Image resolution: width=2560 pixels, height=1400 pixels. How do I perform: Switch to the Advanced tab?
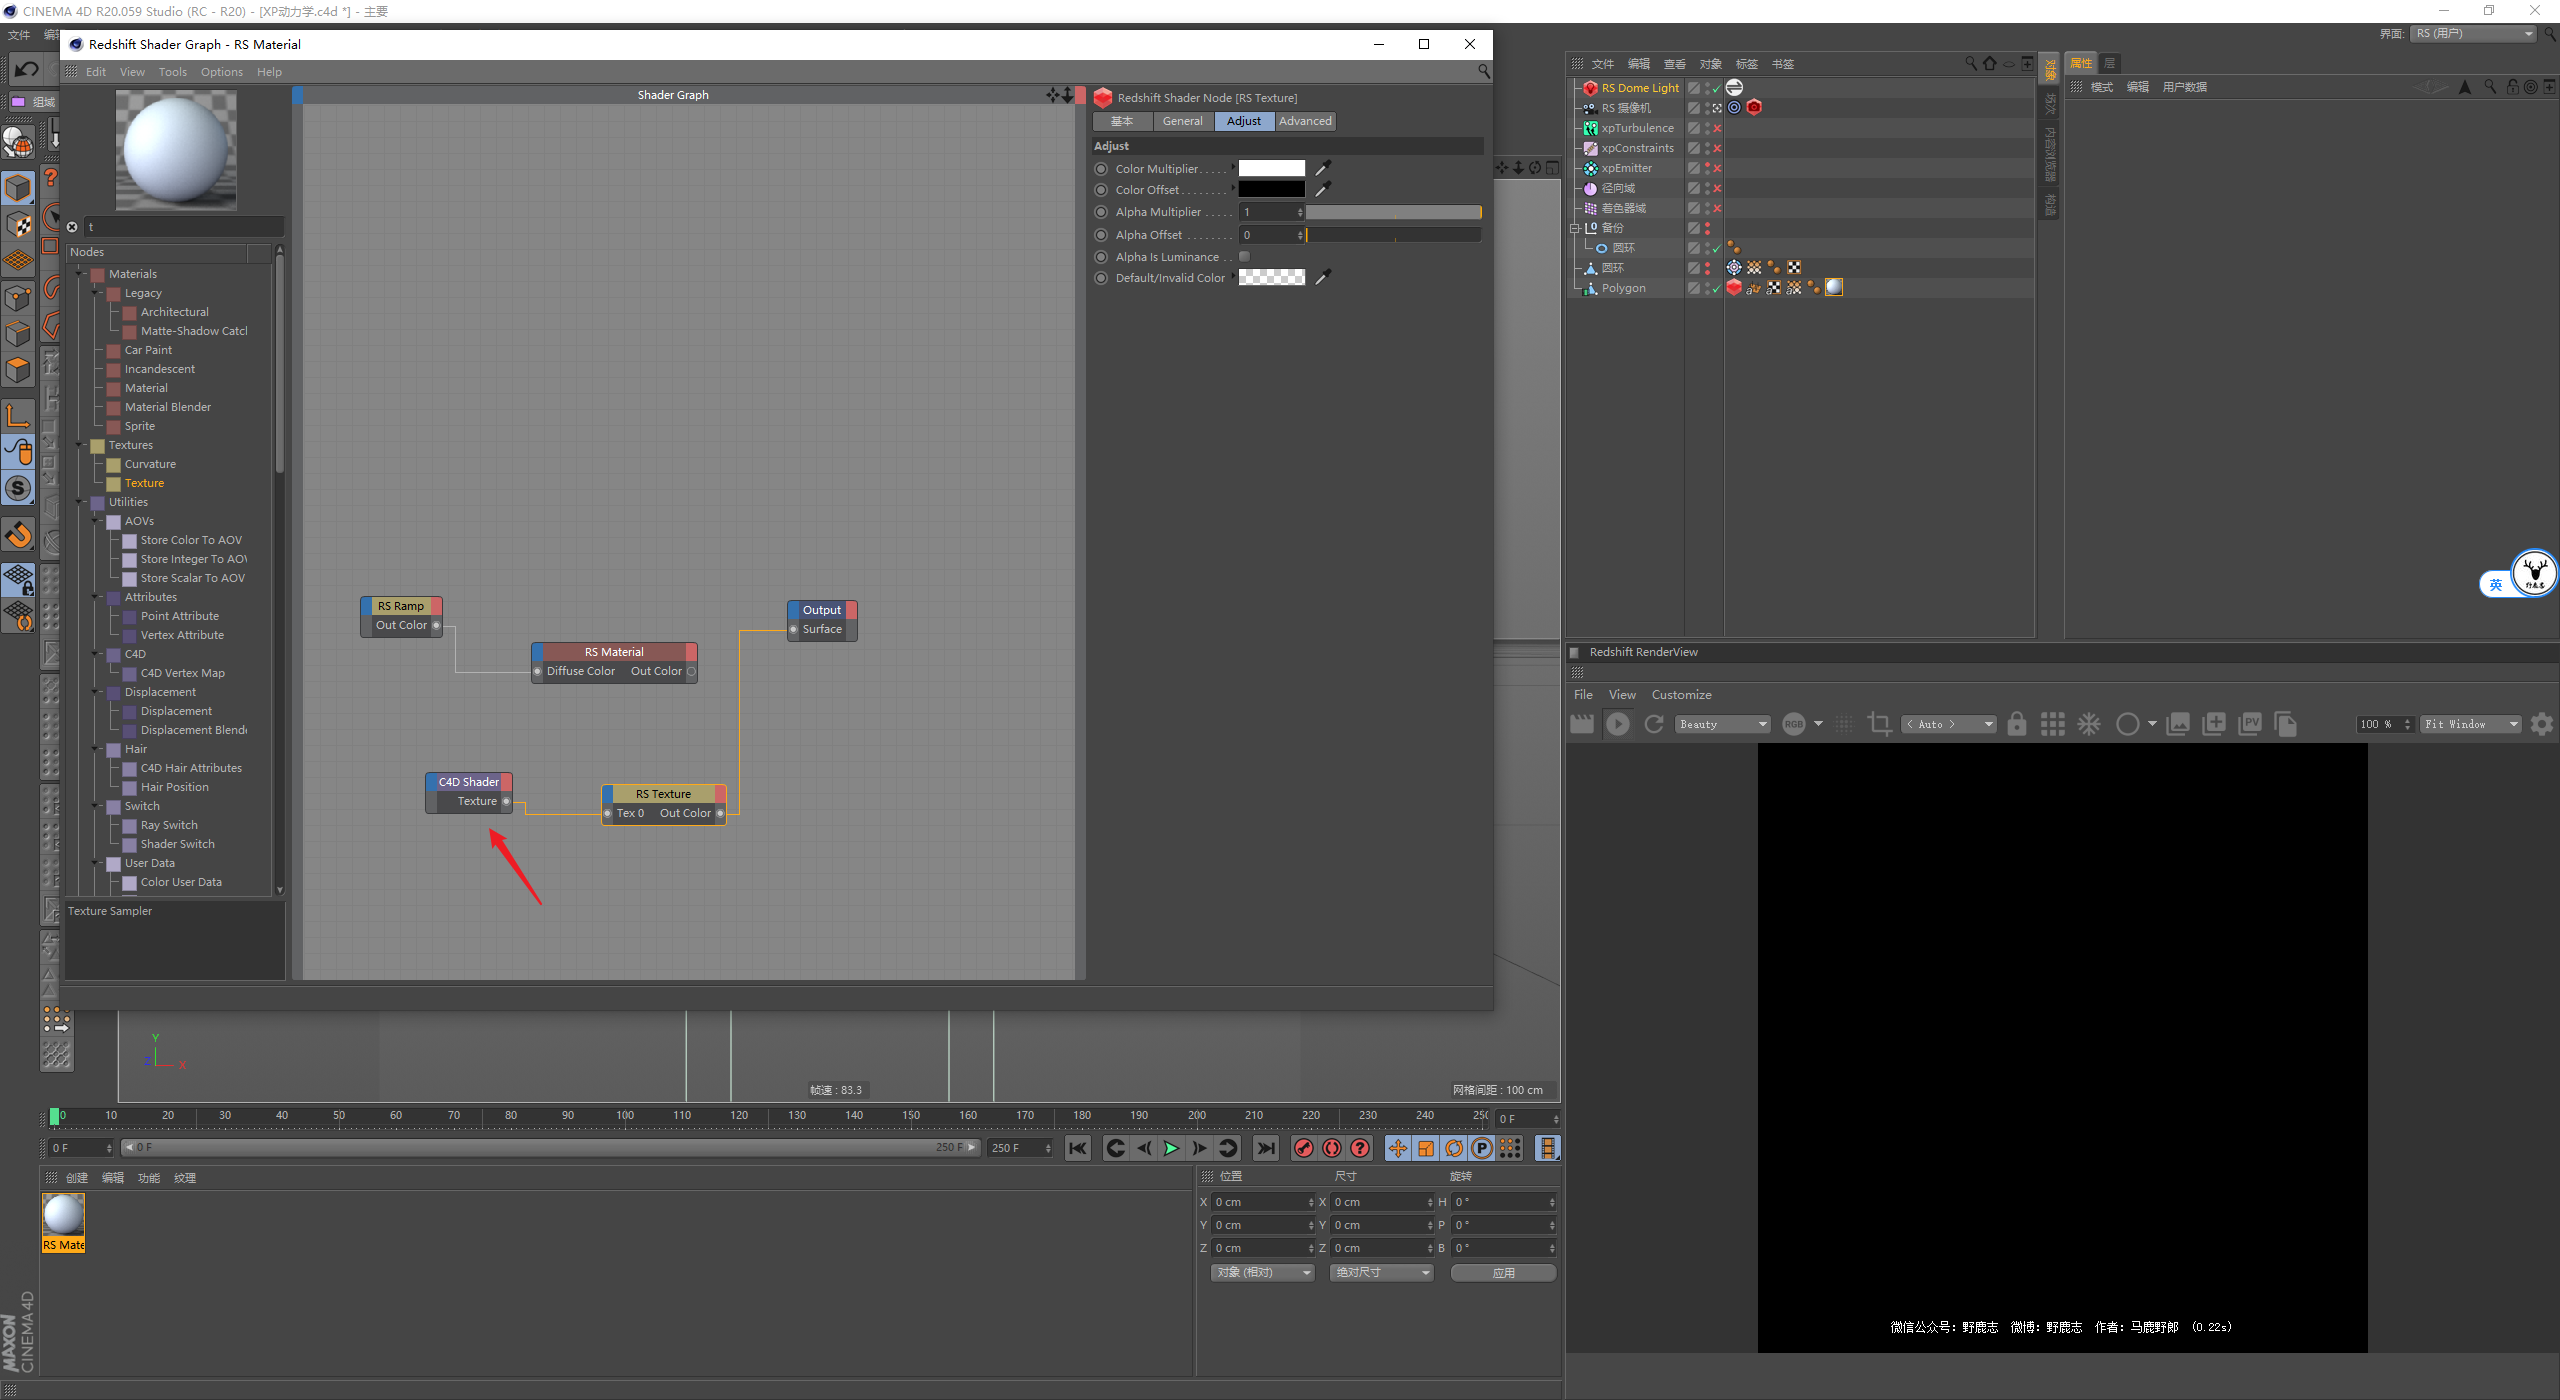(x=1305, y=121)
